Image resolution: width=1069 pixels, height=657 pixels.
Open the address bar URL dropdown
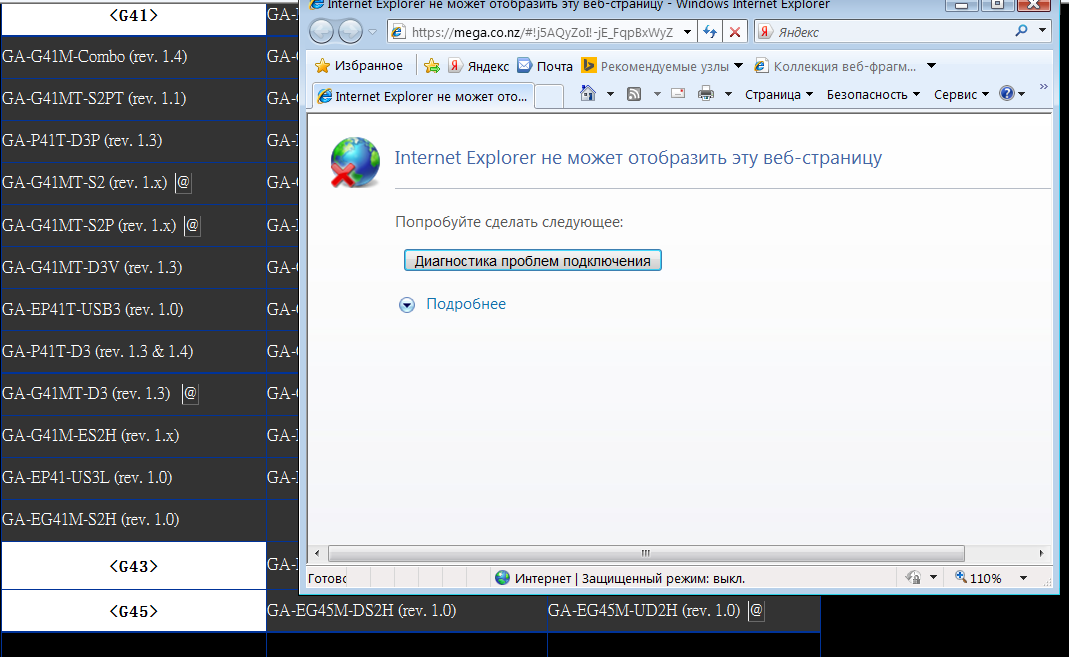point(687,32)
